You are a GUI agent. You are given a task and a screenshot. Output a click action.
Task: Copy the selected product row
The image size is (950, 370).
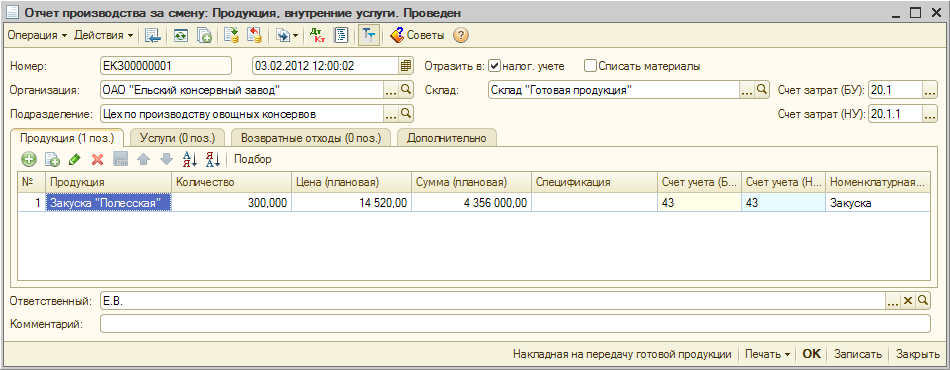click(x=53, y=160)
